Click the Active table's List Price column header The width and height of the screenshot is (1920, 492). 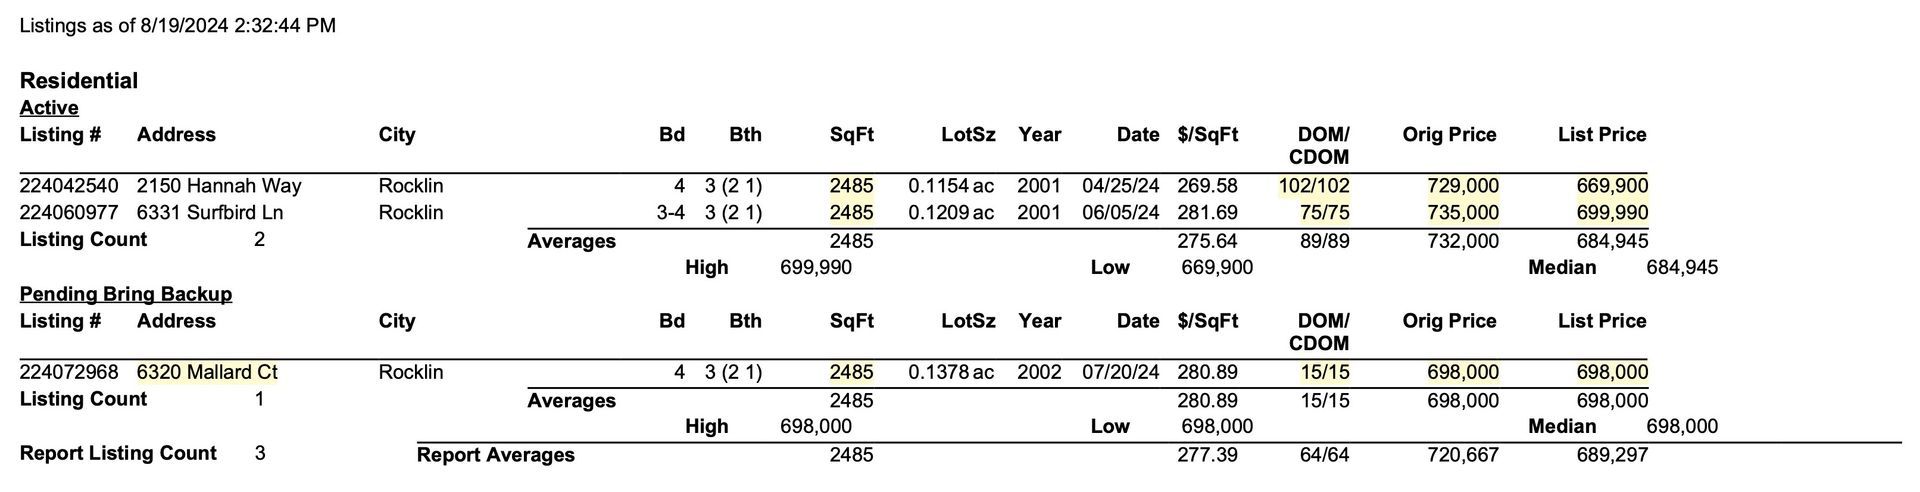point(1602,135)
